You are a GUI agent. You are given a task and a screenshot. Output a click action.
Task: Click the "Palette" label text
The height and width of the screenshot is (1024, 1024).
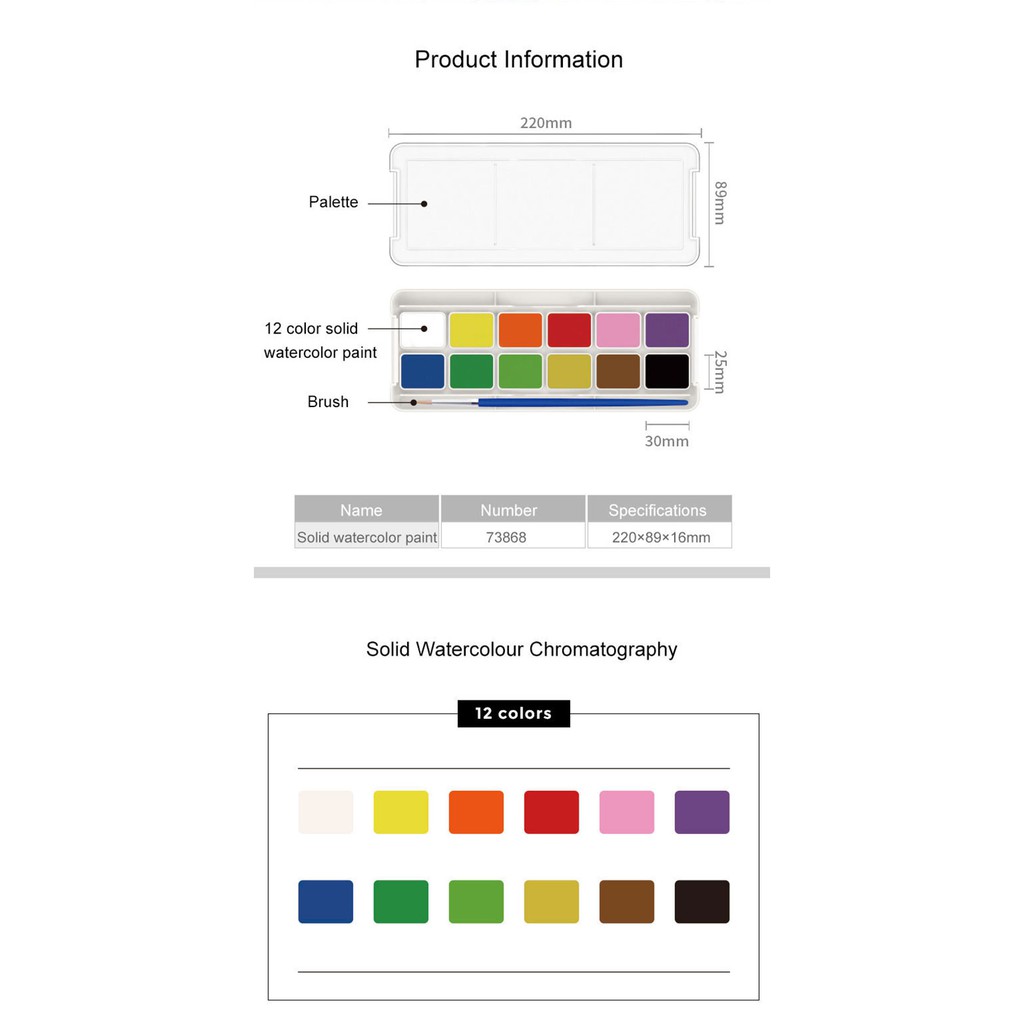333,202
